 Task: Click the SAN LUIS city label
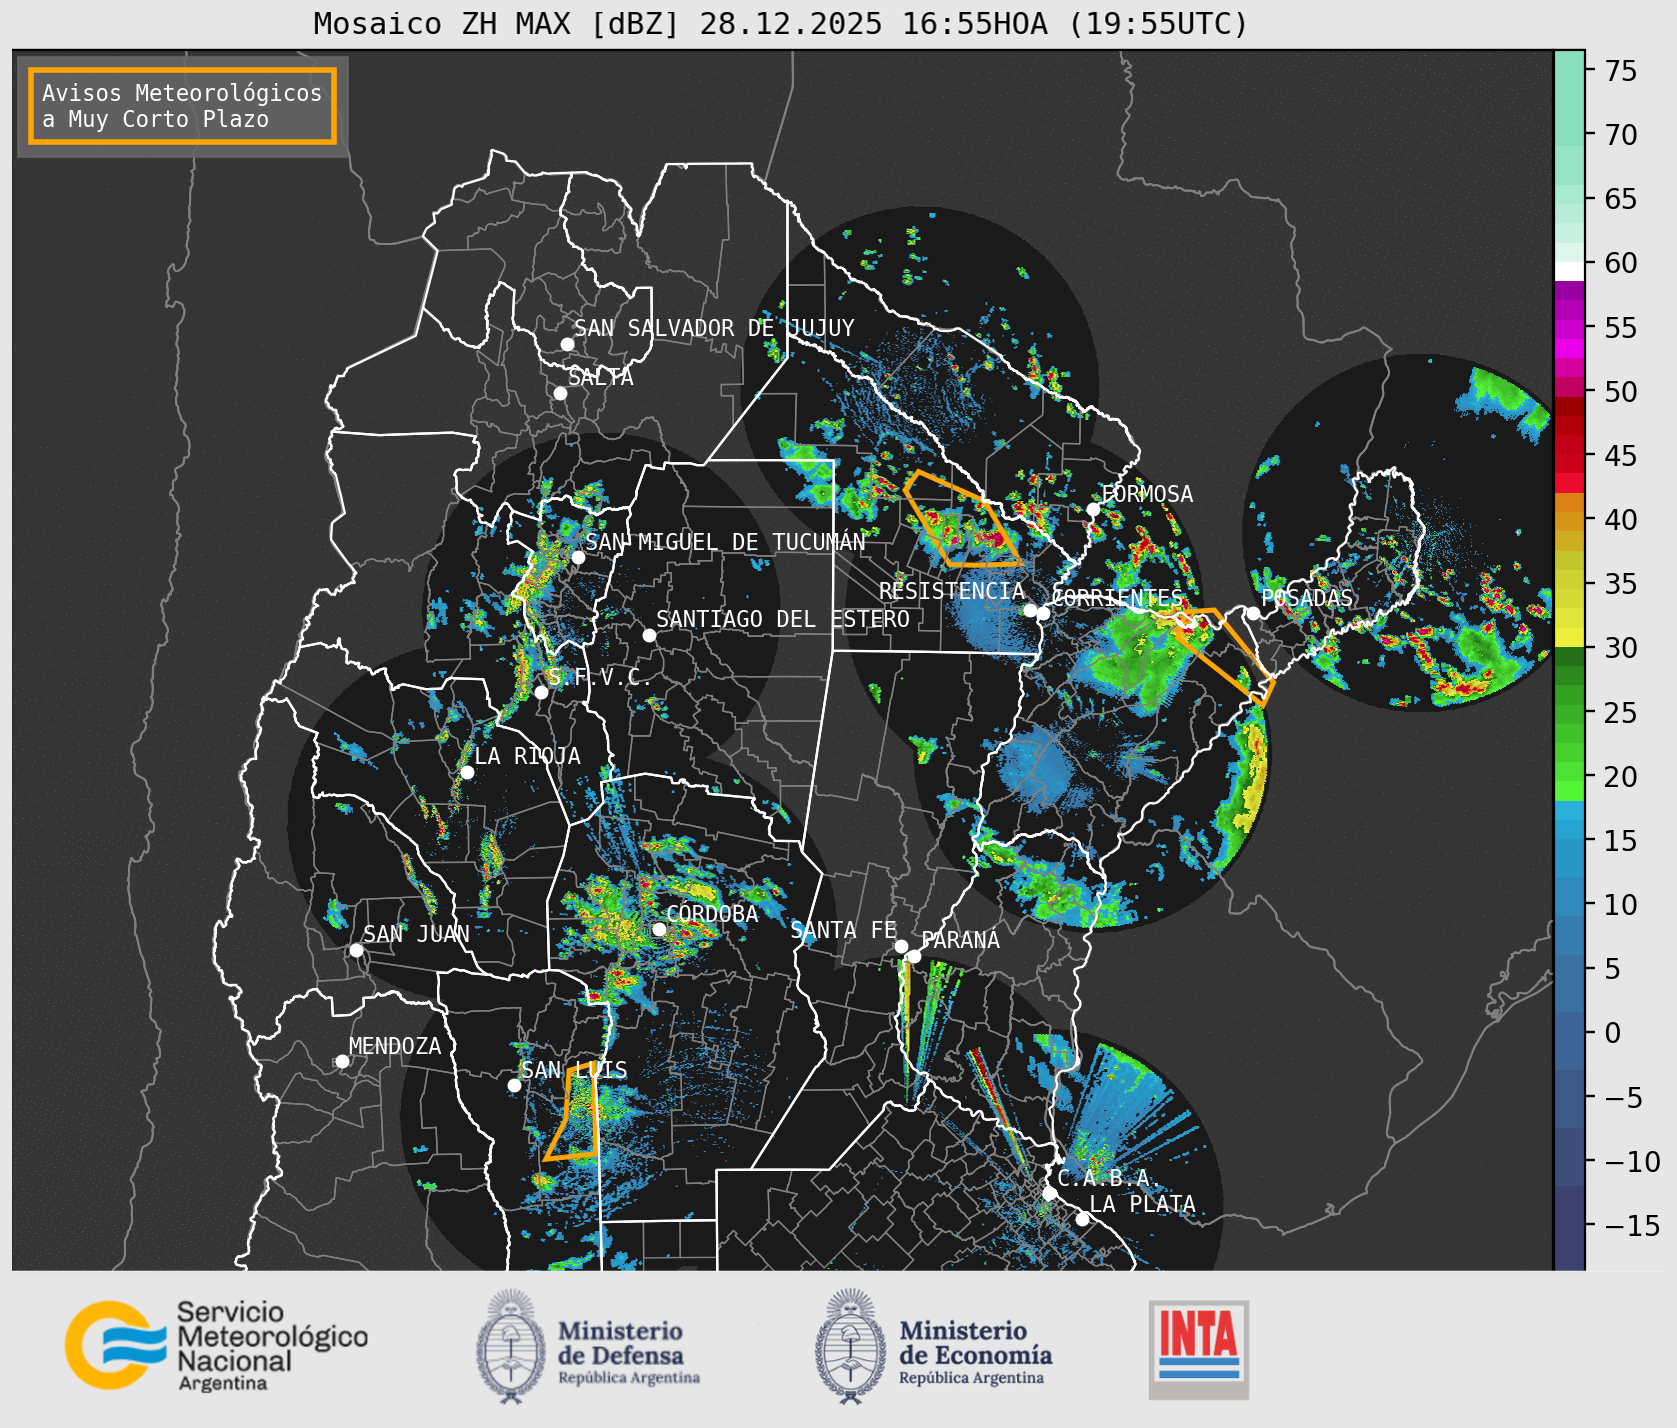pos(574,1070)
